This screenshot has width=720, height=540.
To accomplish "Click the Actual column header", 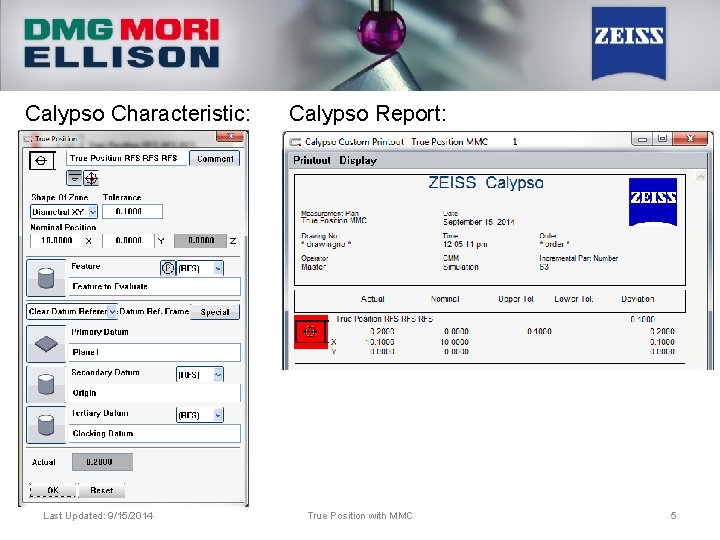I will click(x=372, y=299).
